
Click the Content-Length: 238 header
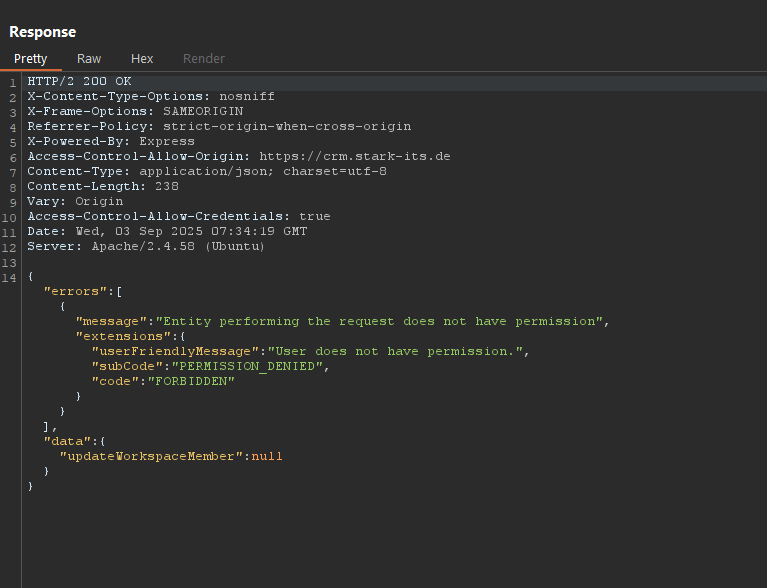pos(103,186)
